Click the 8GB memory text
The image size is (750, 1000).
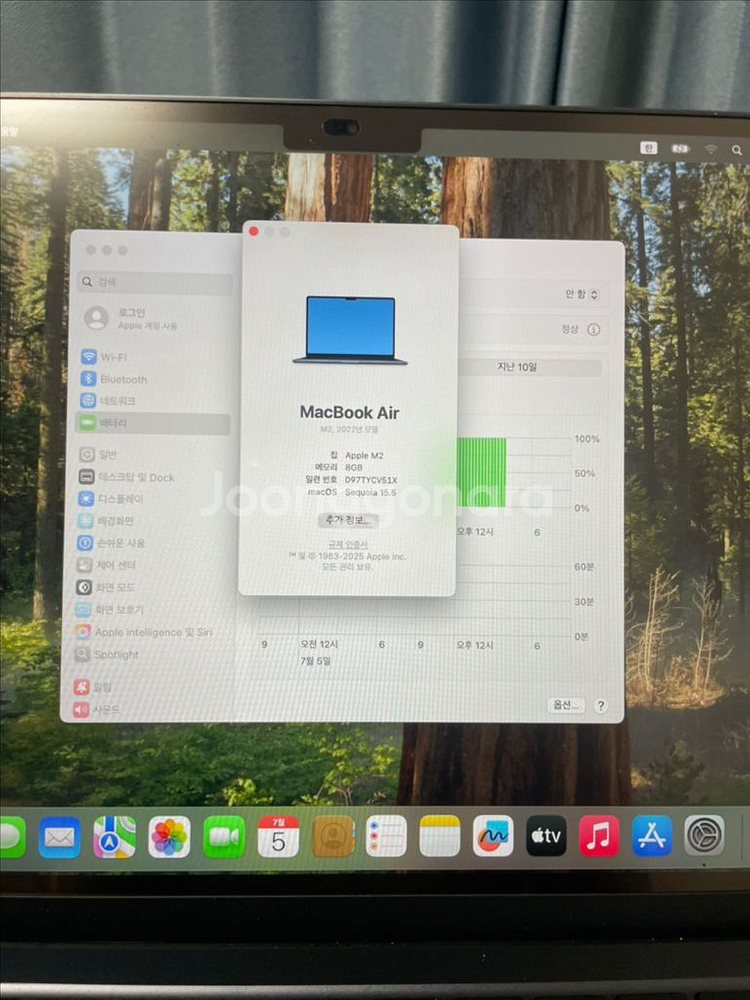tap(354, 467)
